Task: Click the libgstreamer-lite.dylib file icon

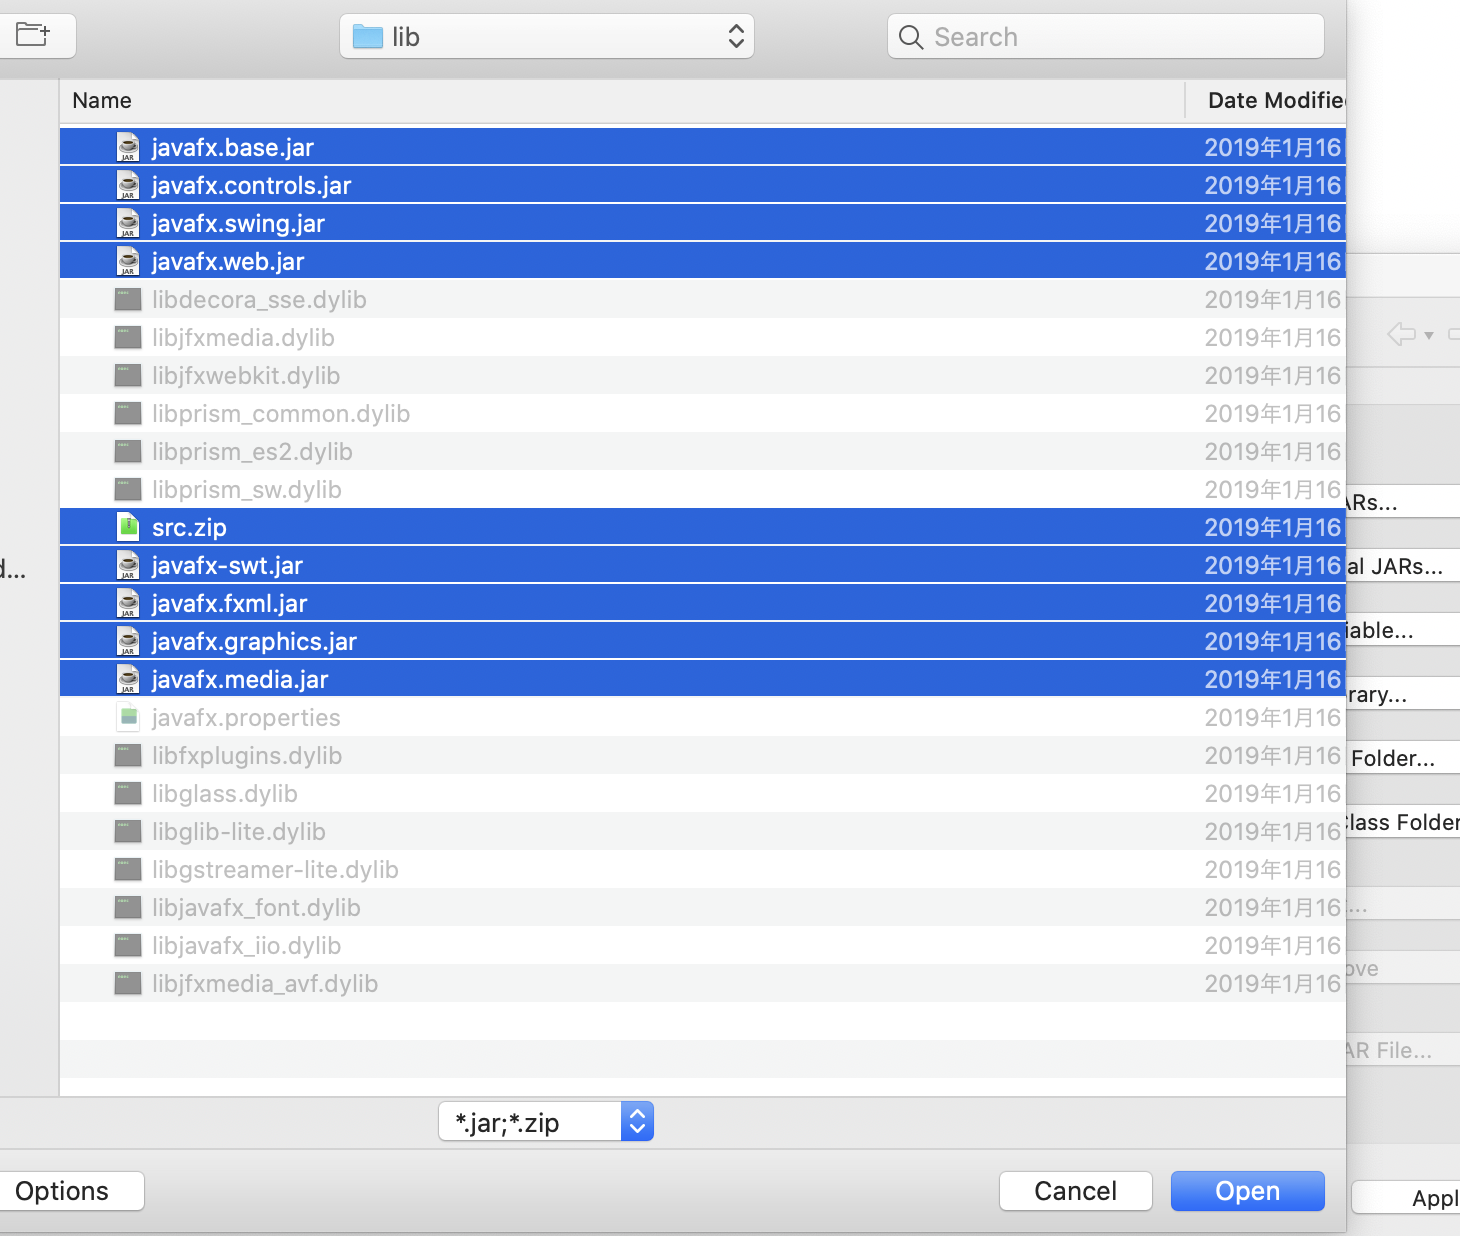Action: 128,869
